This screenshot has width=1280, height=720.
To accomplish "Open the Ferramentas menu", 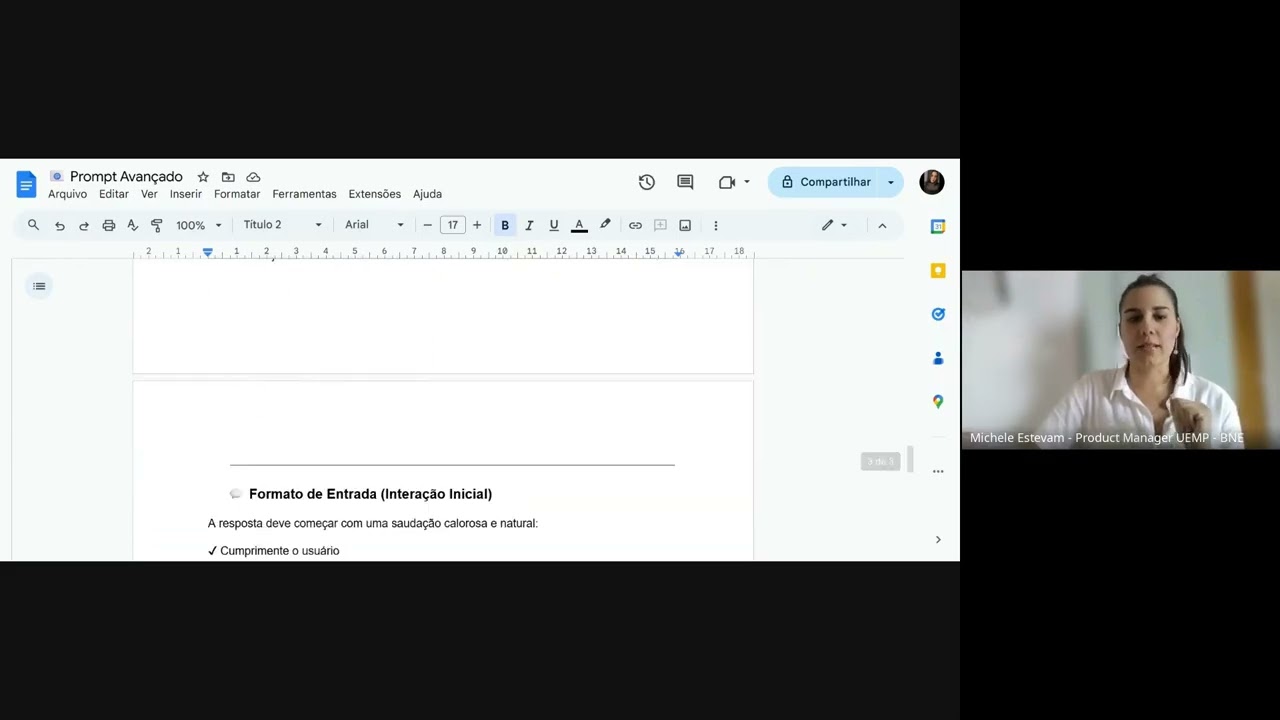I will [x=304, y=194].
